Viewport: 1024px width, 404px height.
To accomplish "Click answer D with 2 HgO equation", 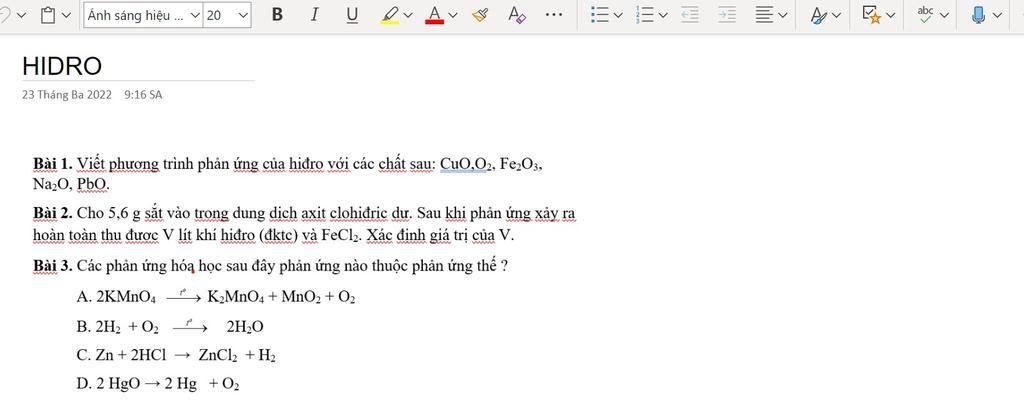I will tap(157, 384).
